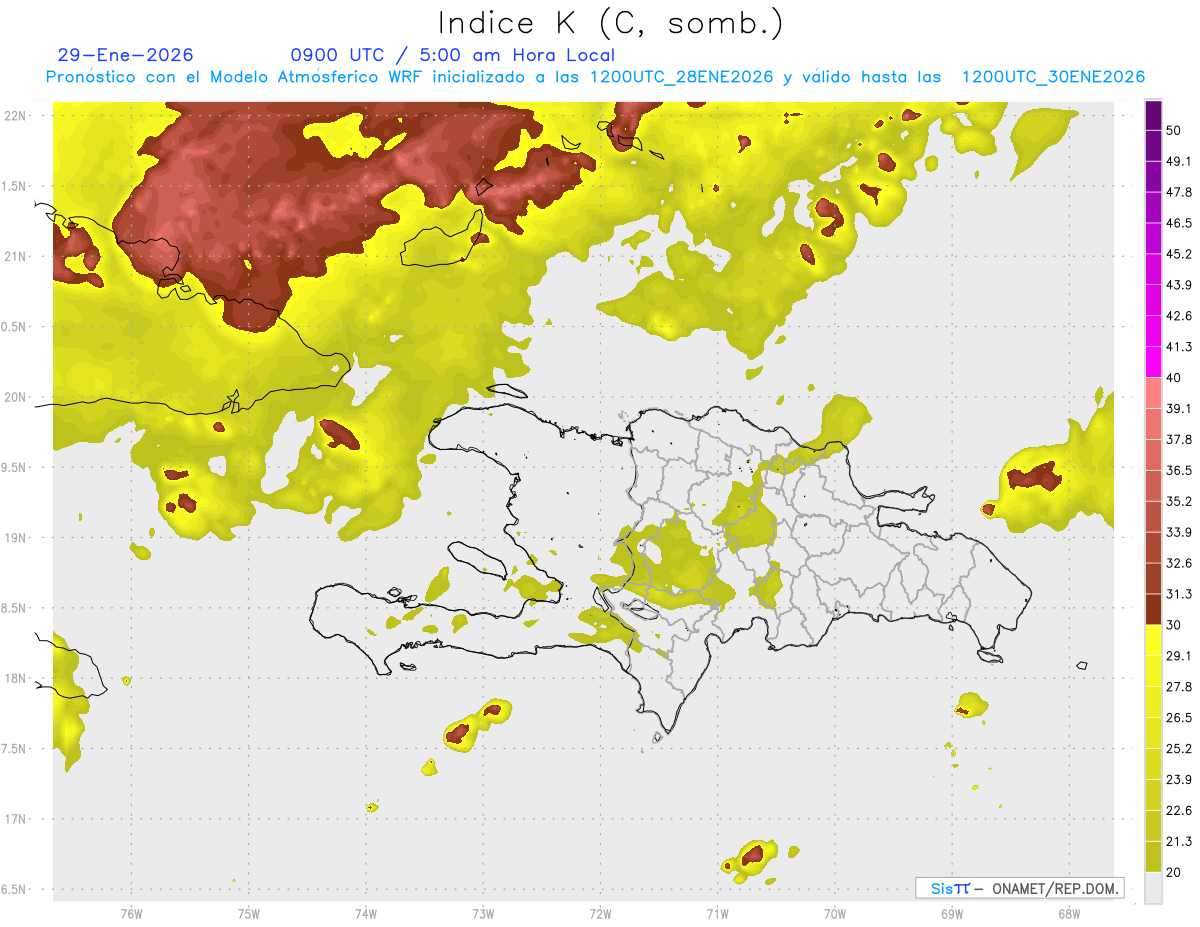The height and width of the screenshot is (927, 1200).
Task: Select the "68W" longitude label
Action: click(1069, 913)
